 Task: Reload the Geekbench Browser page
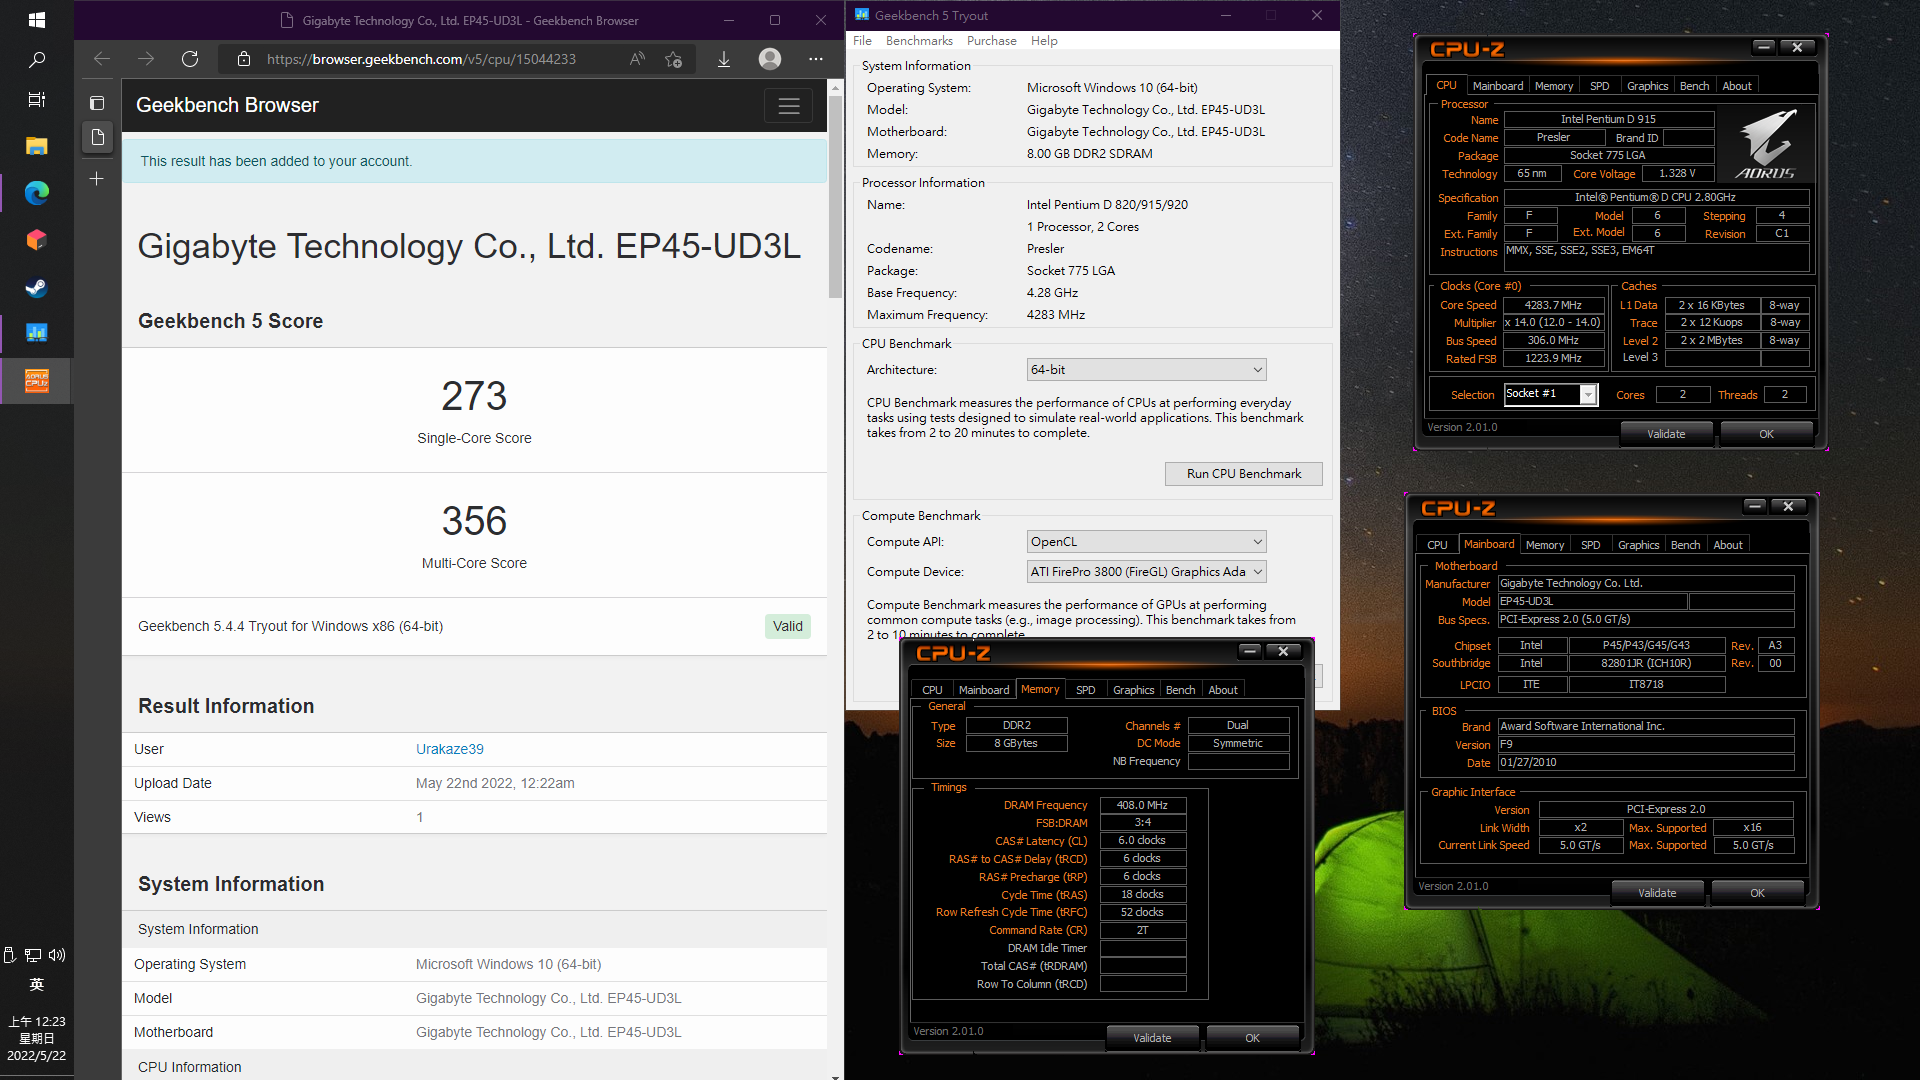tap(190, 59)
